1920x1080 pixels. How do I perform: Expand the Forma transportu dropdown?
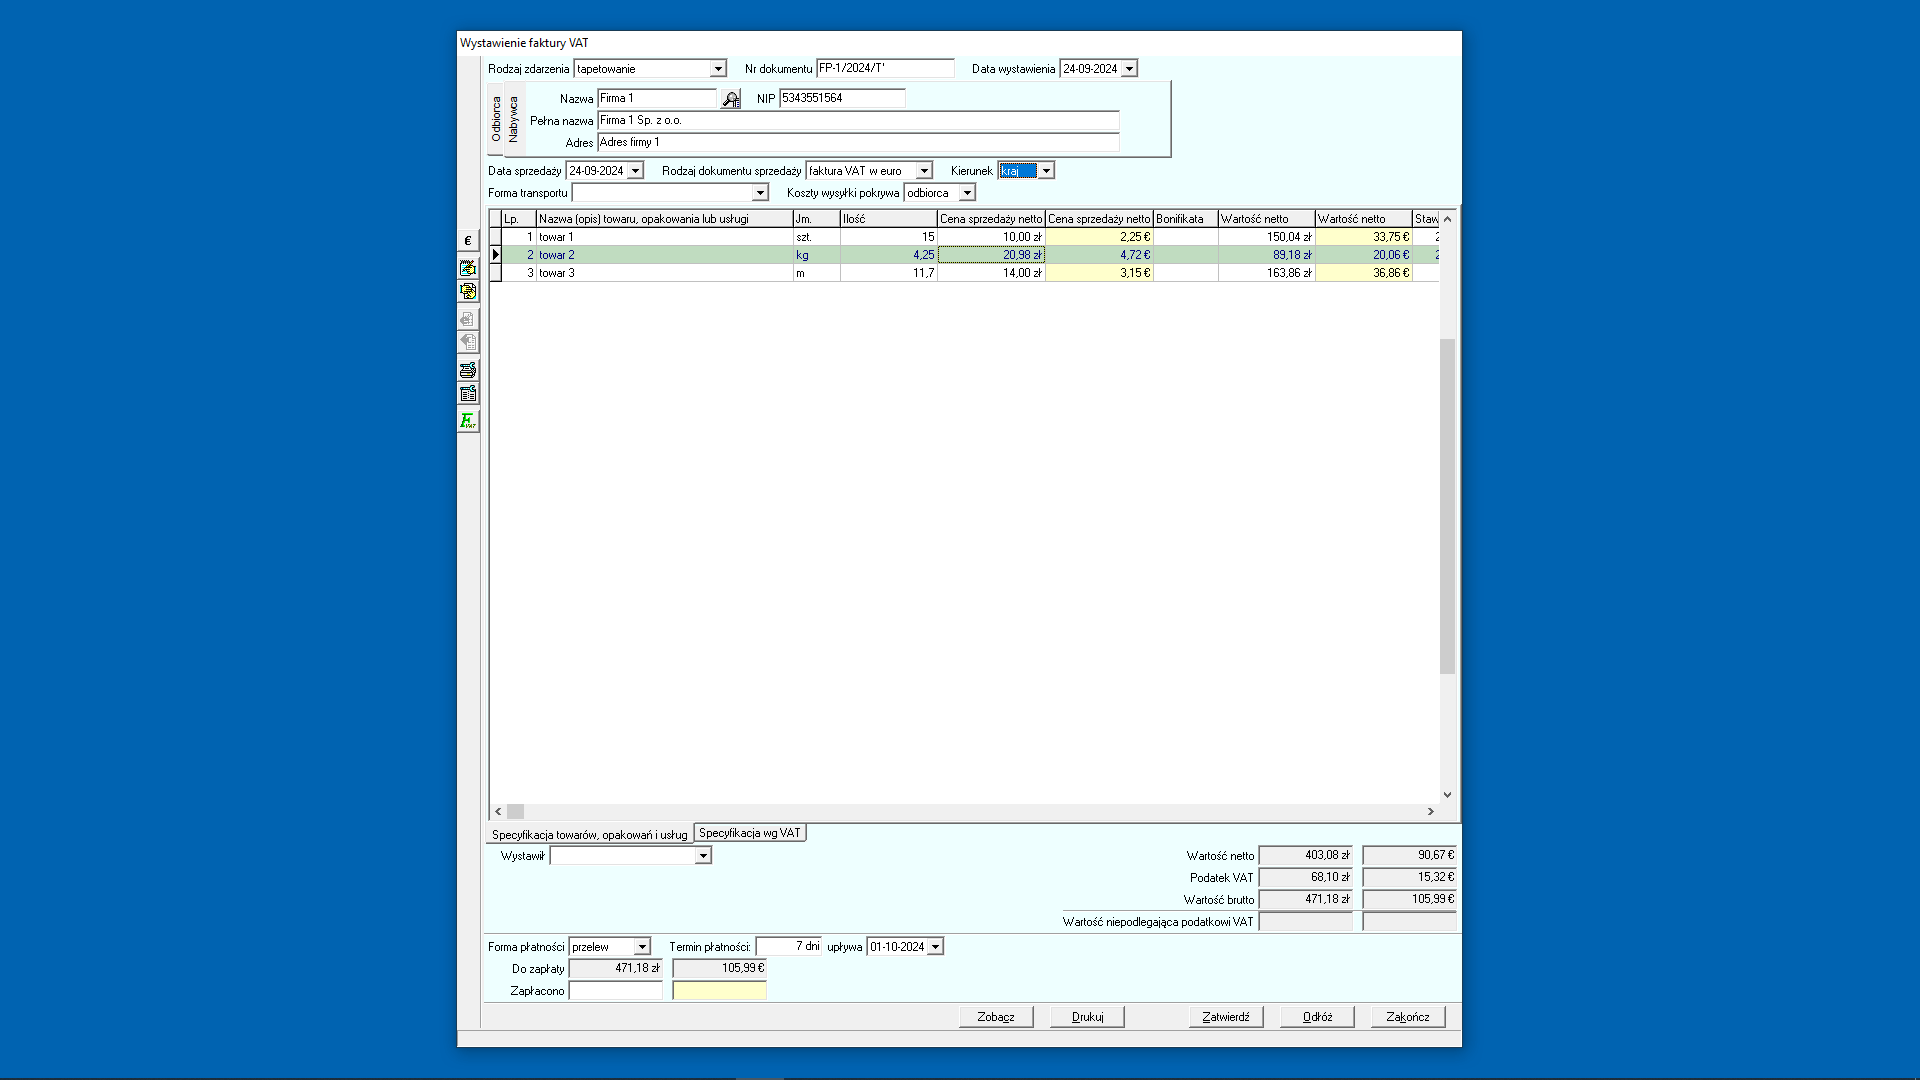click(x=760, y=193)
